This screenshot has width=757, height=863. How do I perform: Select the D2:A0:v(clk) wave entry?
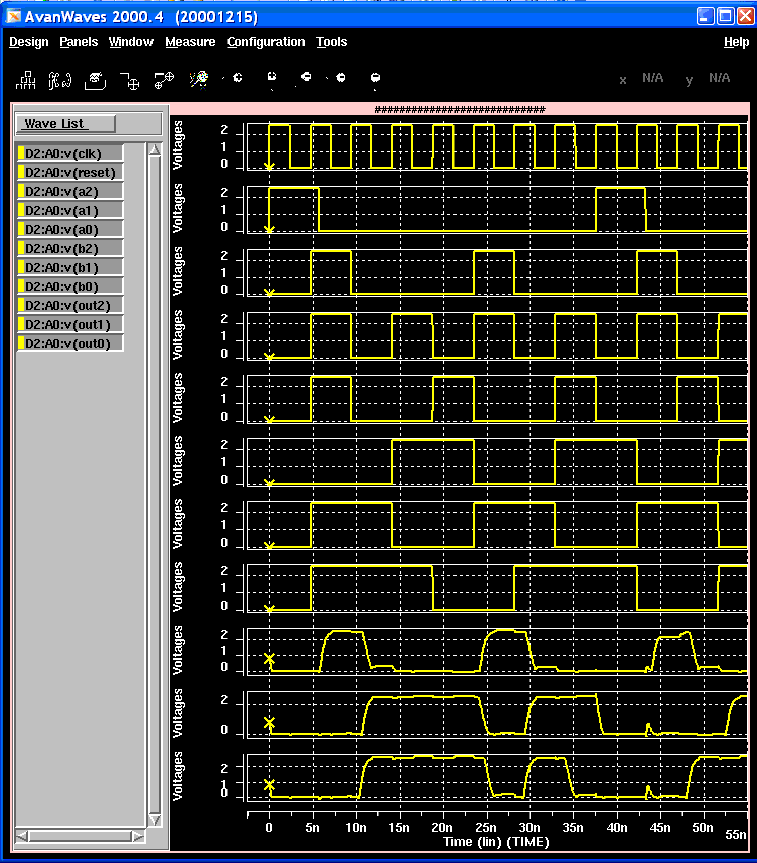click(69, 154)
